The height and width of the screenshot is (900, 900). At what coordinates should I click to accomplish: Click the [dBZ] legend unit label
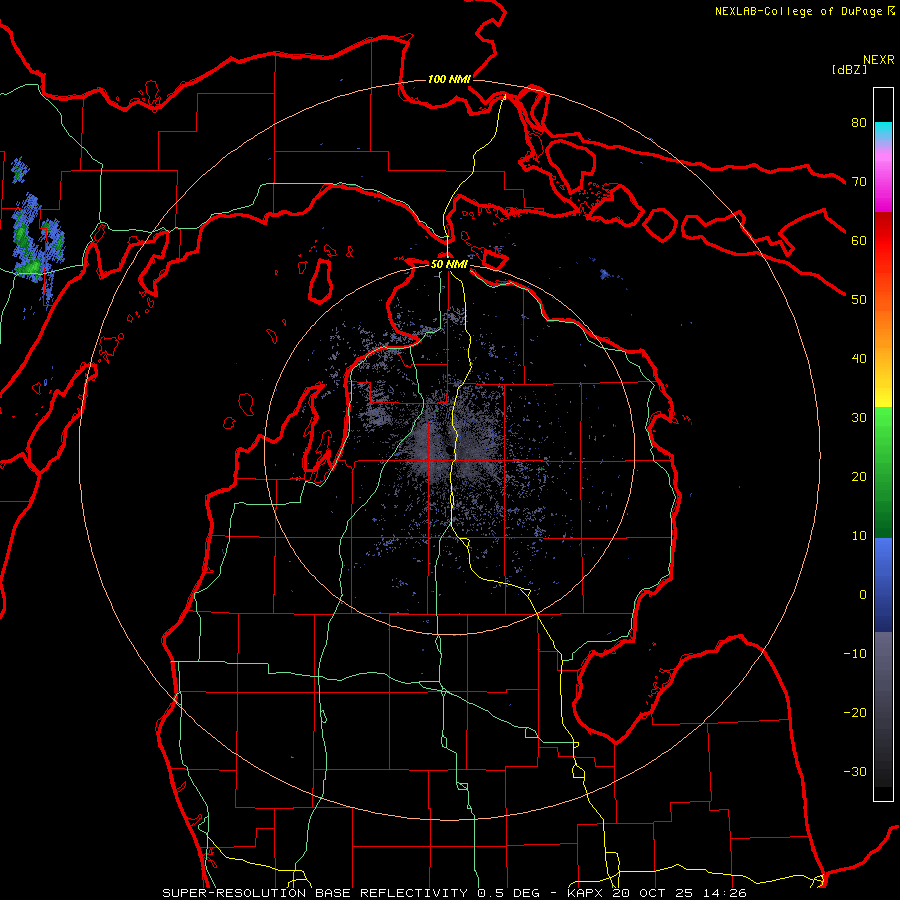(x=849, y=69)
